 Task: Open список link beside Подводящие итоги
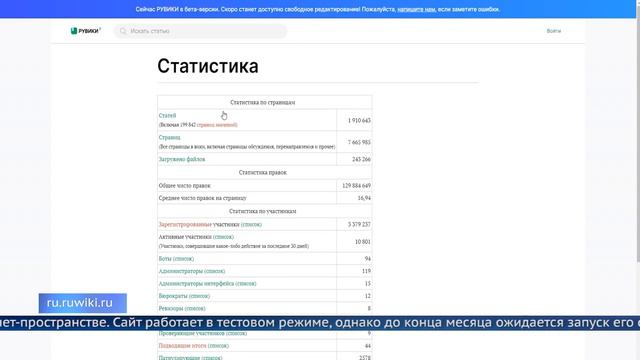(218, 346)
